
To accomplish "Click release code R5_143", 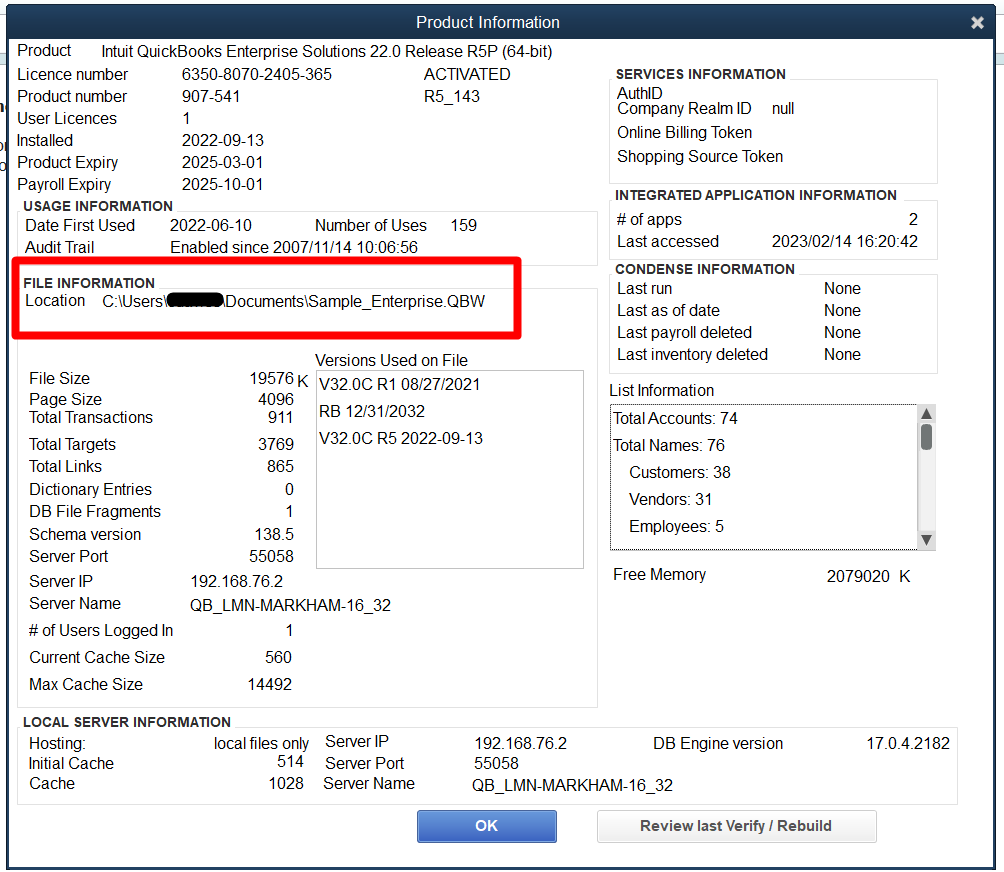I will tap(452, 96).
